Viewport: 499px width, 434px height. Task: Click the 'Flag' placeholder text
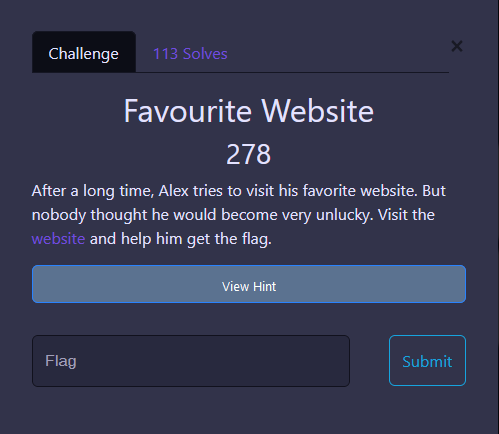61,361
